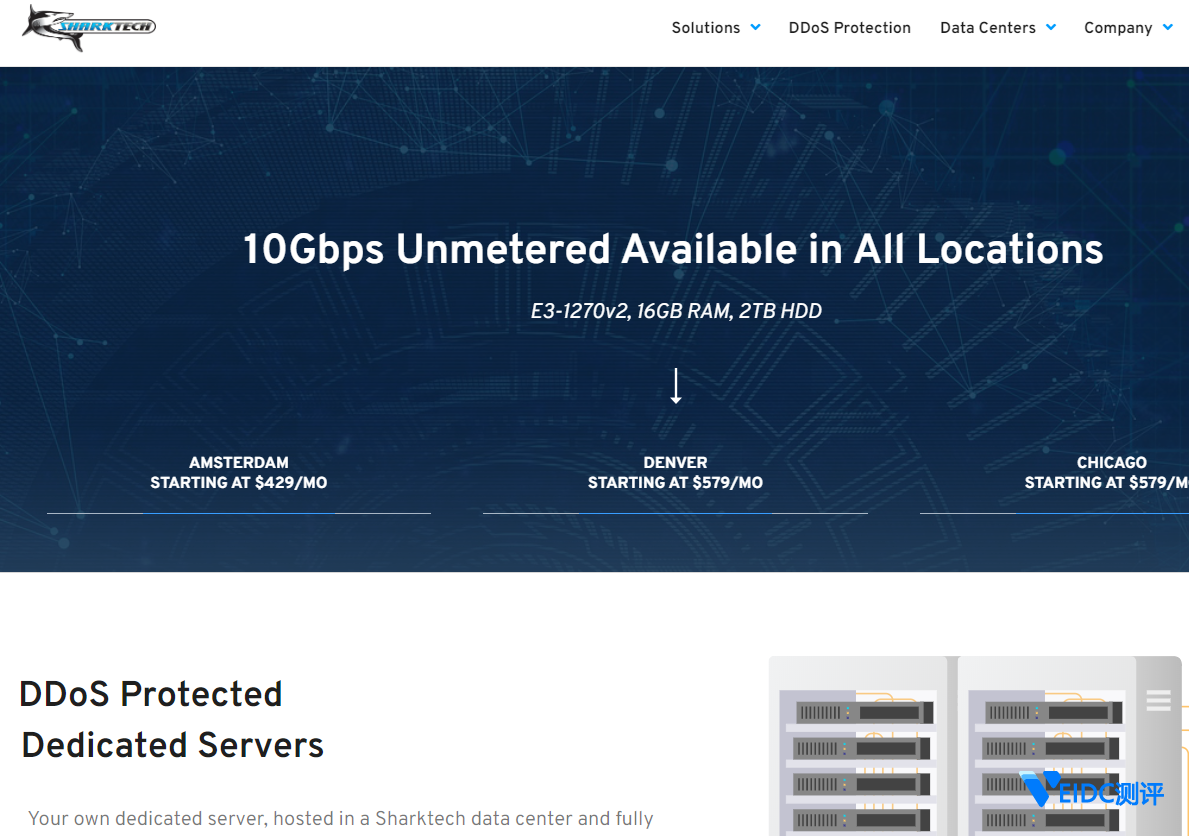Click the white downward arrow icon
This screenshot has width=1189, height=836.
tap(676, 386)
